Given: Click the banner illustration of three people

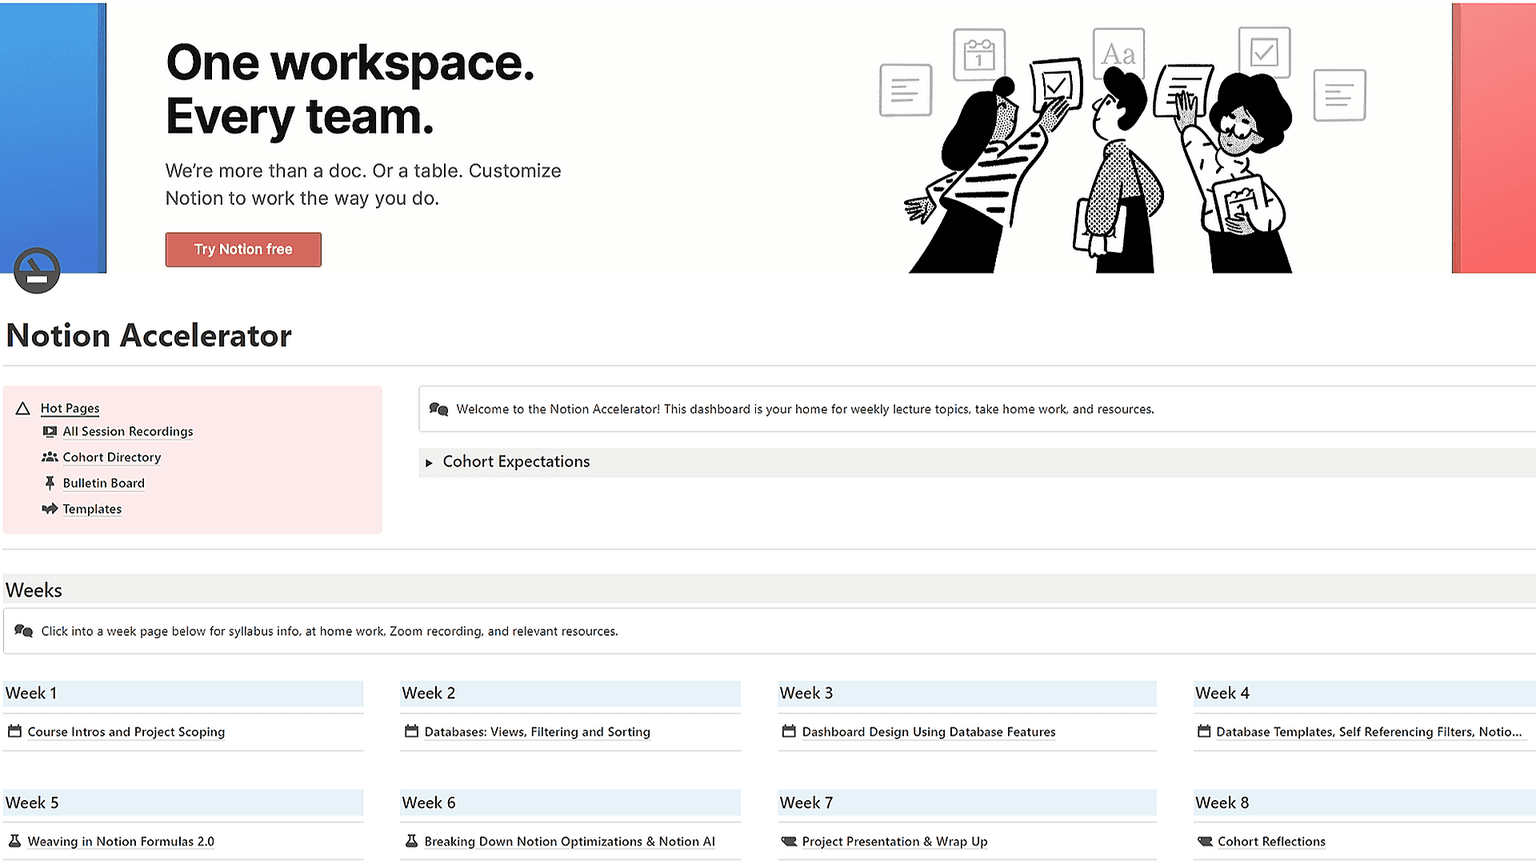Looking at the screenshot, I should pyautogui.click(x=1122, y=150).
